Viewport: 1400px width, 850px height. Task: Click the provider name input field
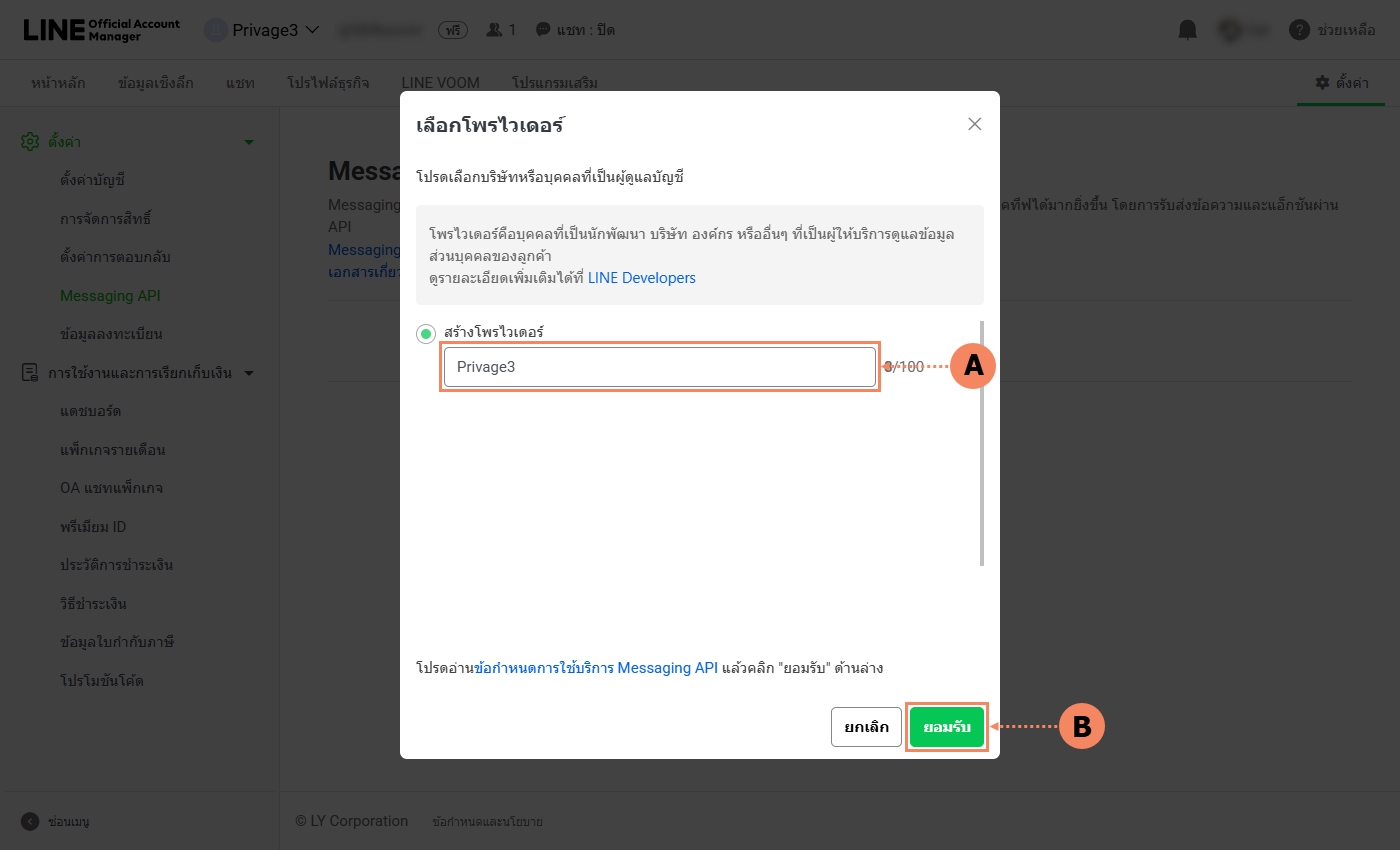tap(660, 367)
